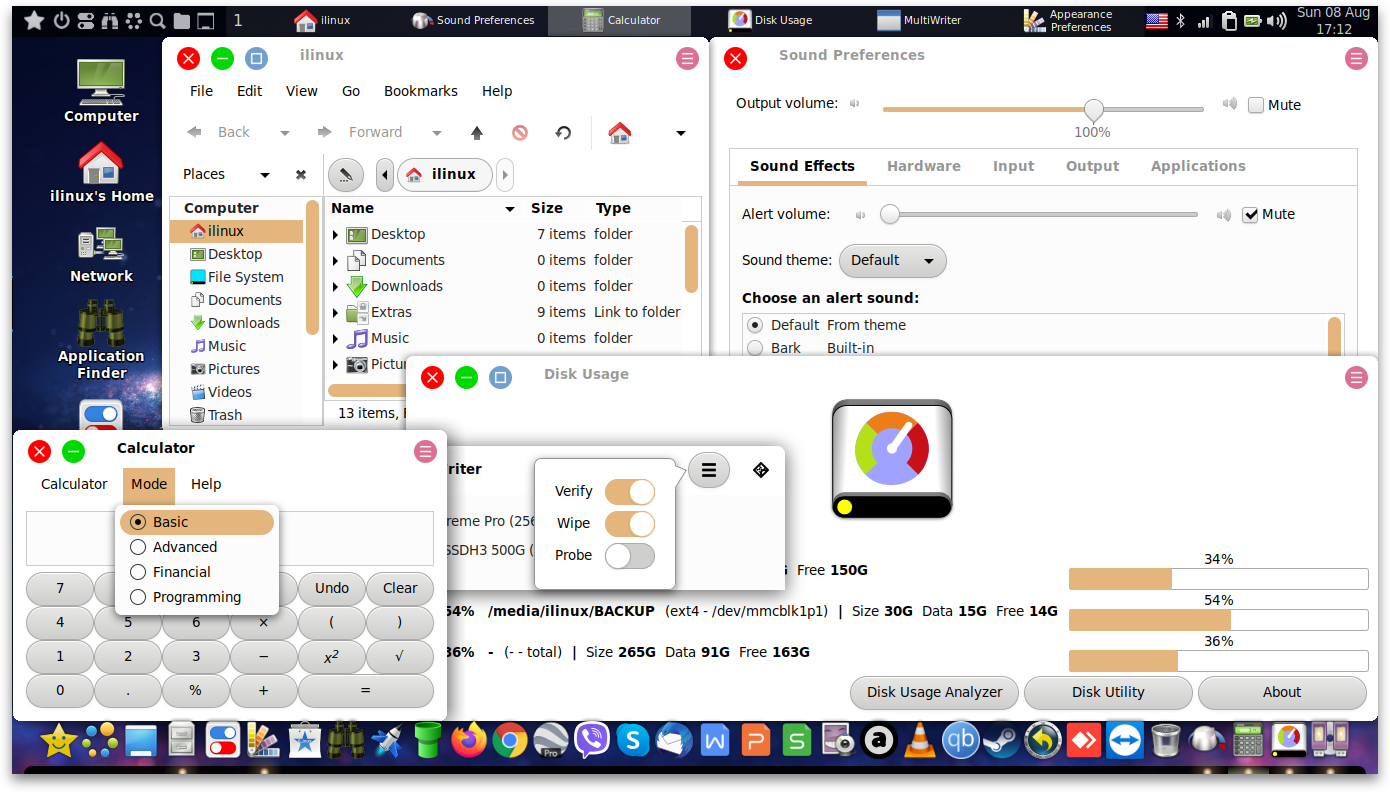Open the Computer desktop icon
1390x792 pixels.
point(101,90)
